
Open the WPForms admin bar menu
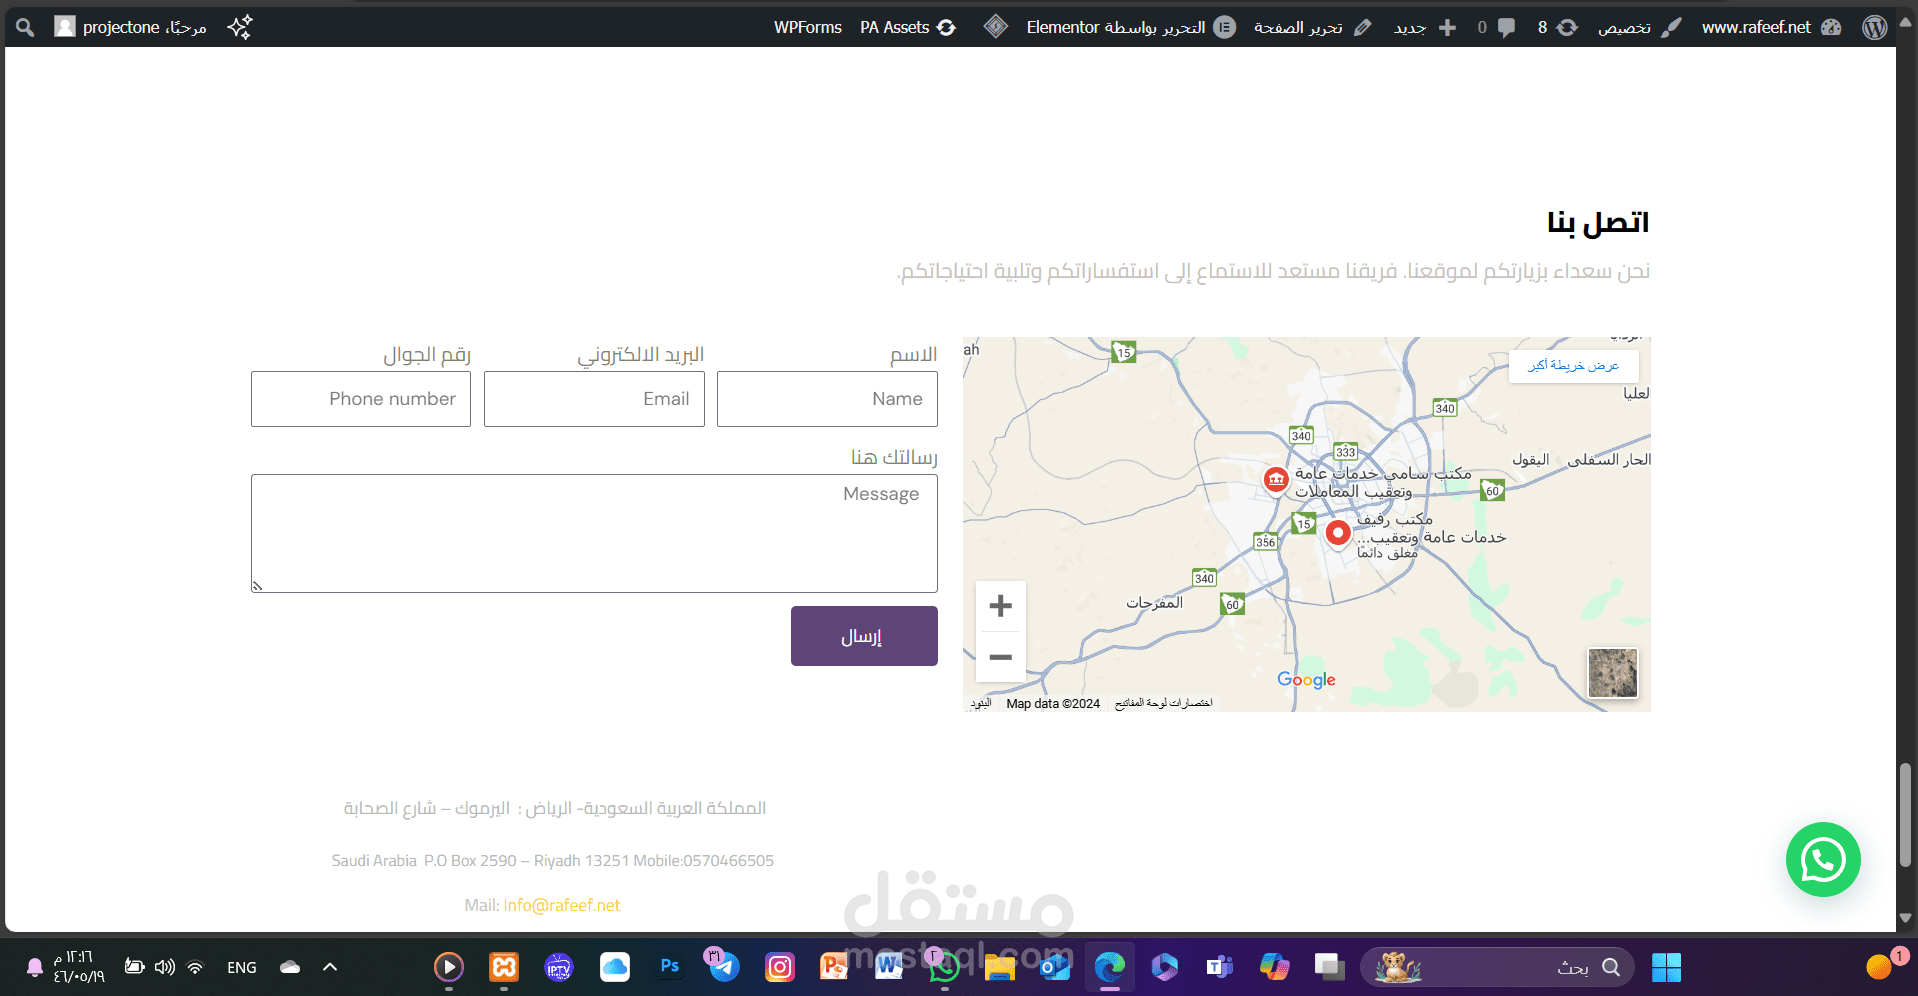[x=808, y=27]
